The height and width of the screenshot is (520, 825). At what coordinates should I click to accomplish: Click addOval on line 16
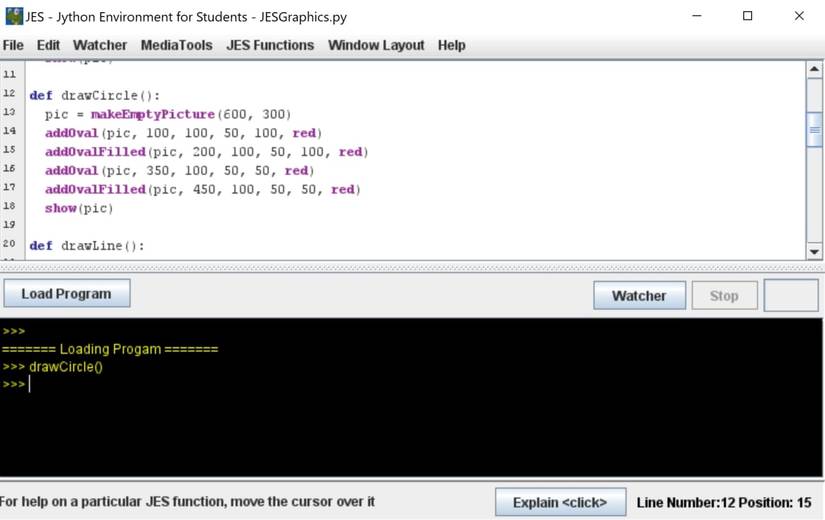(x=72, y=171)
